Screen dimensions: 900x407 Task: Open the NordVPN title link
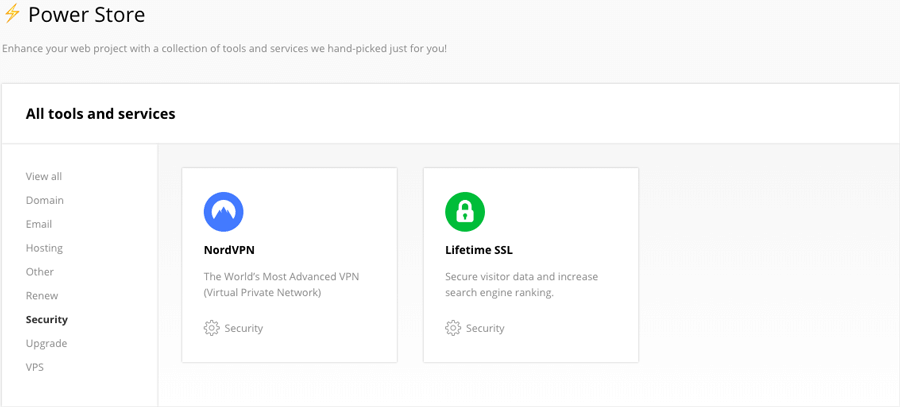[229, 250]
